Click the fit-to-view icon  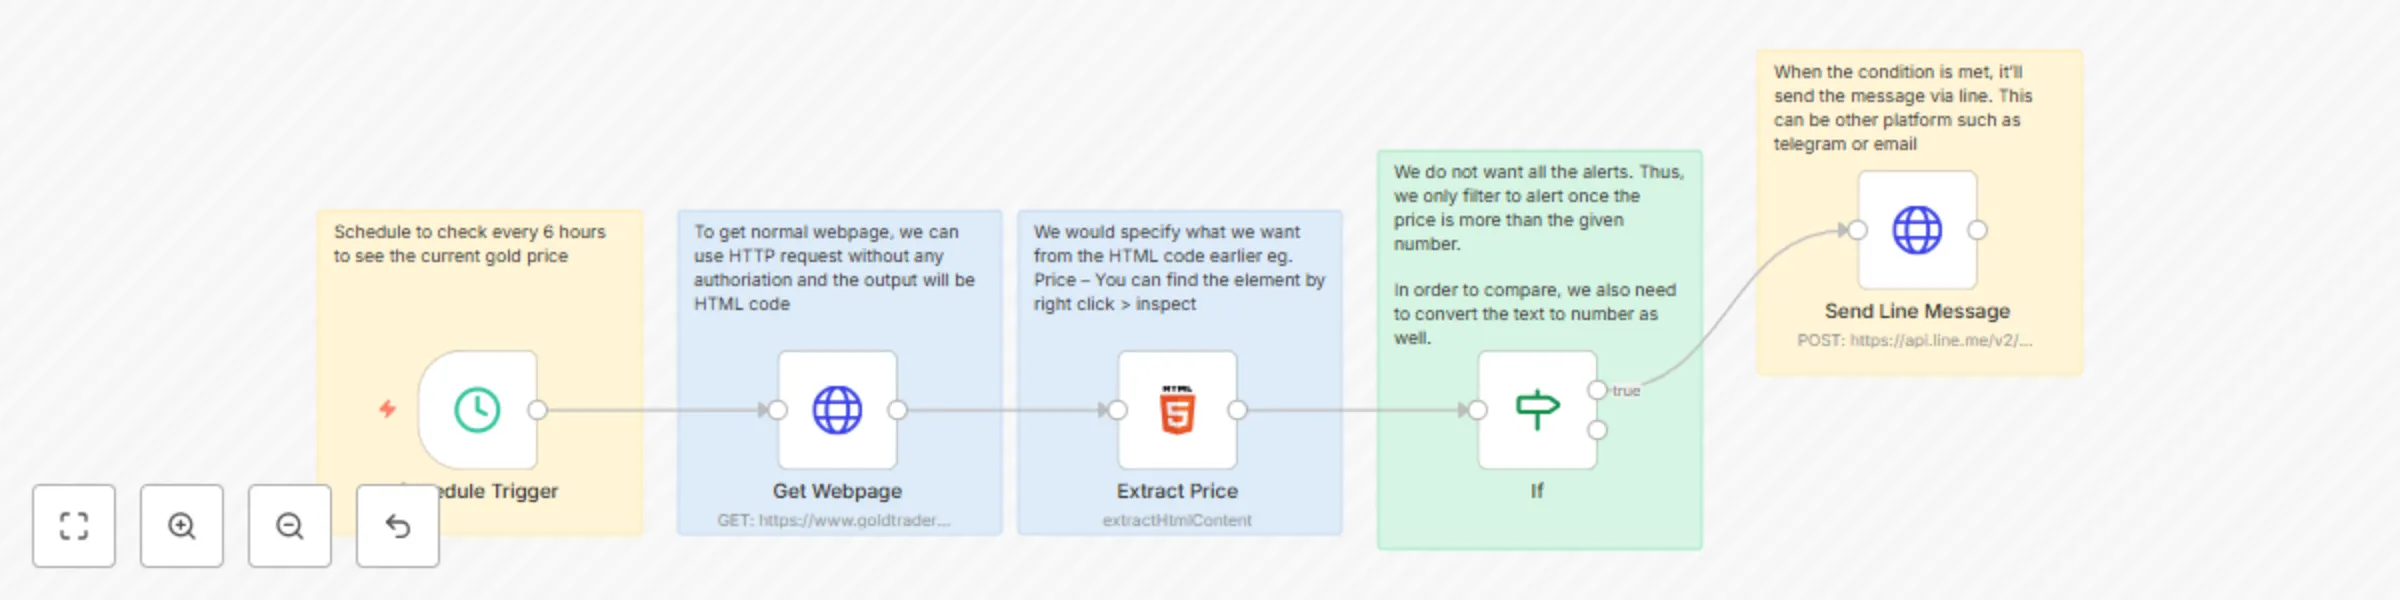point(74,526)
